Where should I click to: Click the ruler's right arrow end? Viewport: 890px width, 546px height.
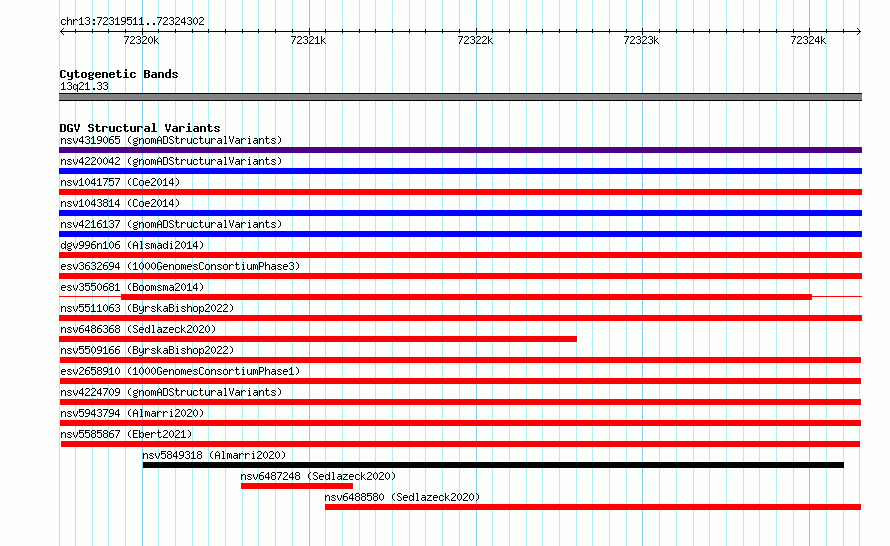(x=859, y=31)
